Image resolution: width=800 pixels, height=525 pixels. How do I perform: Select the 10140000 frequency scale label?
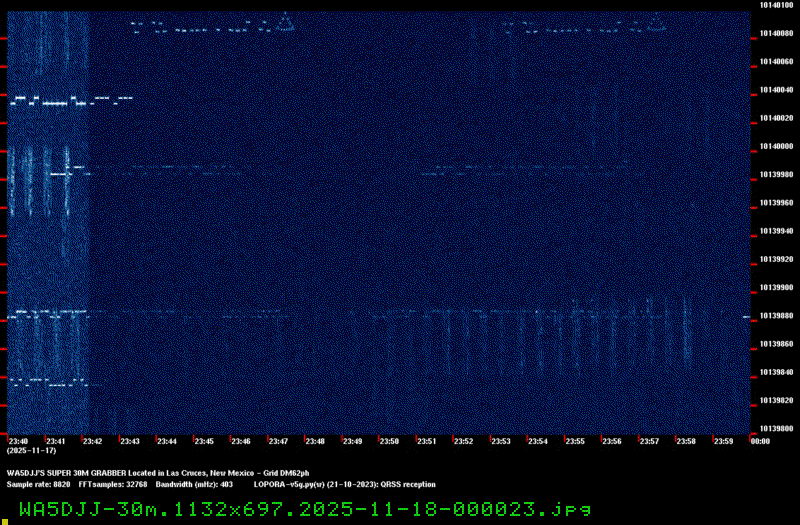coord(775,146)
